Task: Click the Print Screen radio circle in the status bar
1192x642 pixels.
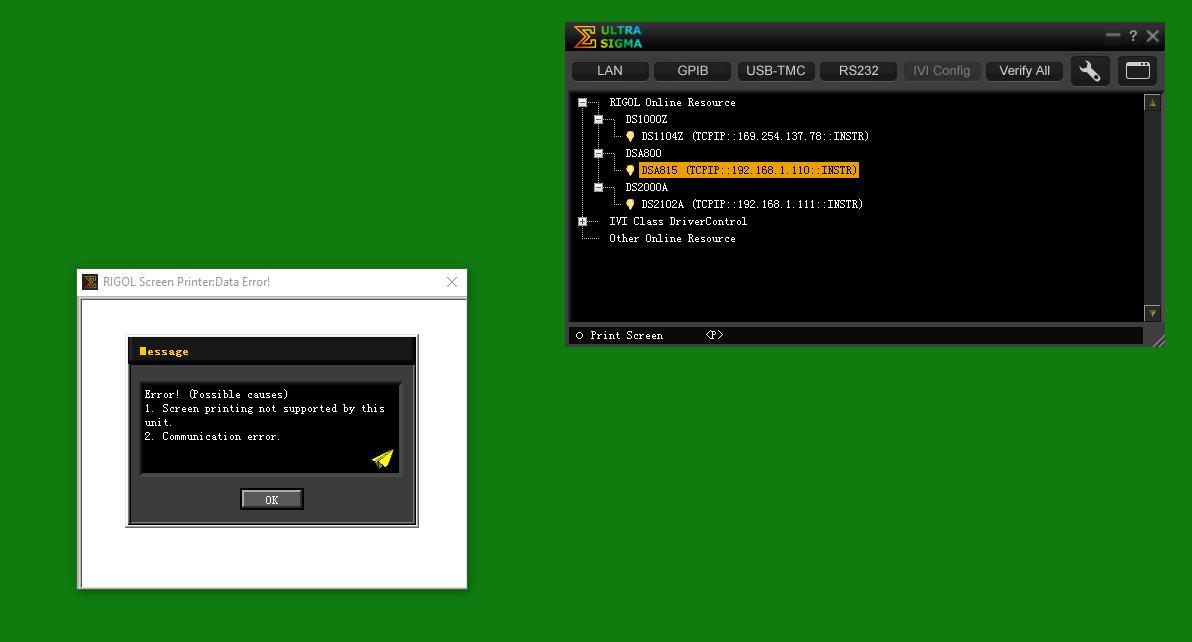Action: (579, 336)
